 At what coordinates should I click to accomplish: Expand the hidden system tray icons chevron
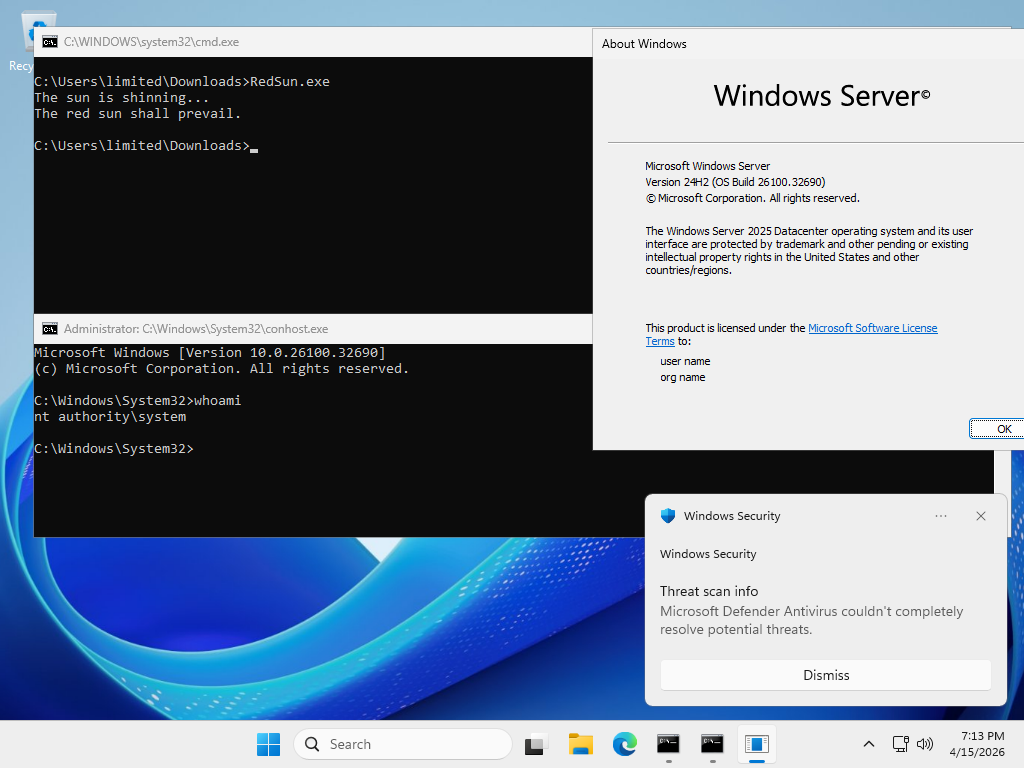pyautogui.click(x=869, y=744)
